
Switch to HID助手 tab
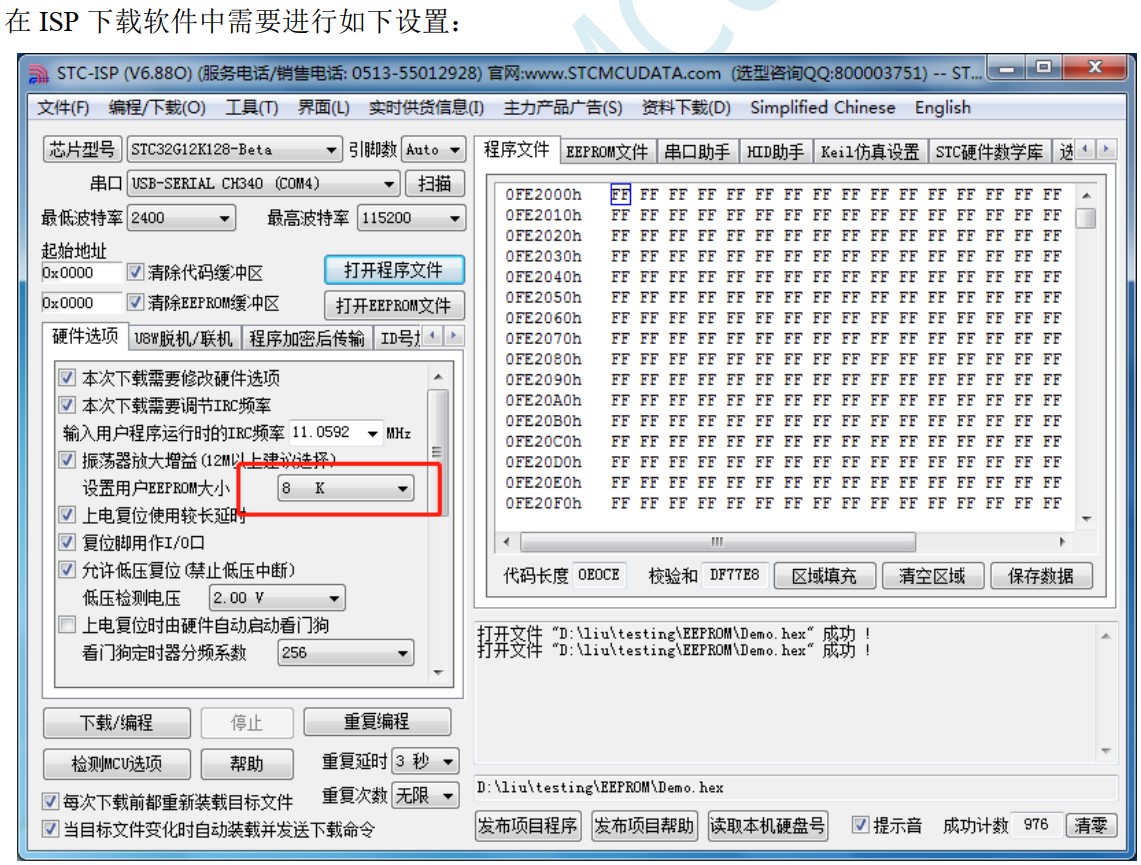(x=776, y=151)
